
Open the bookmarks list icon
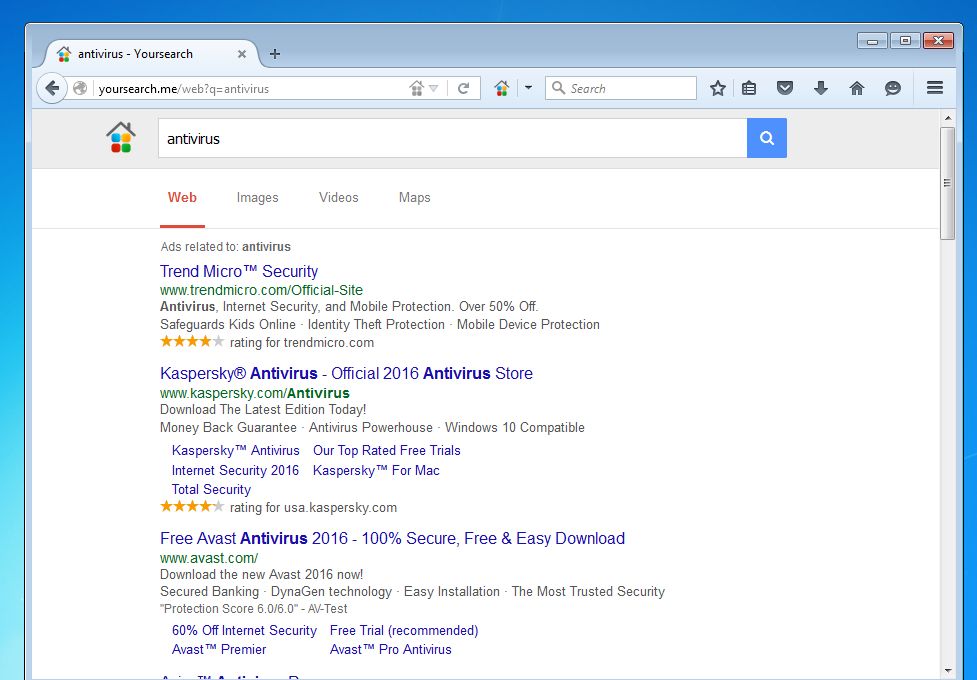point(749,88)
